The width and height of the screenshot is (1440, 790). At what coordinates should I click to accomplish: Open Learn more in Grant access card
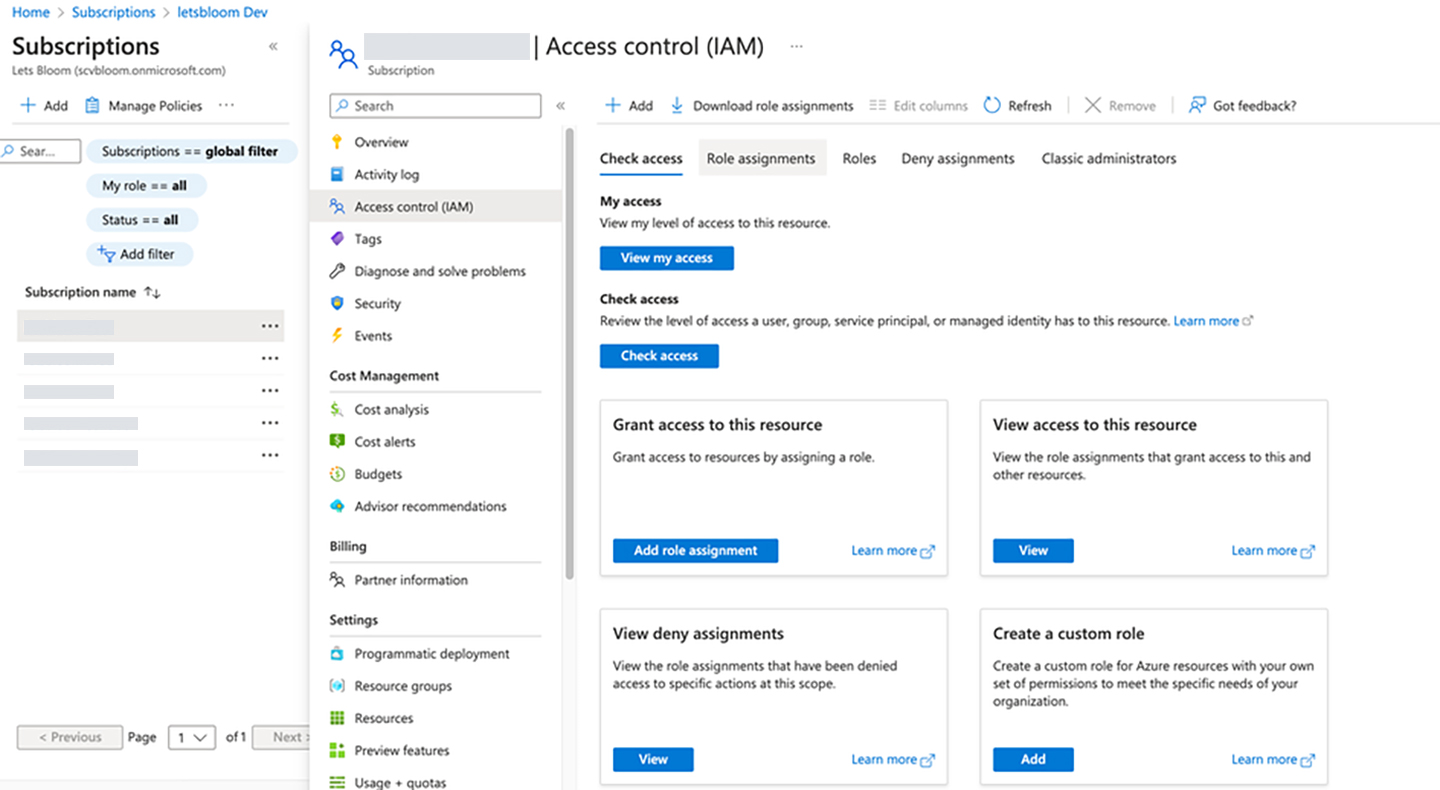point(892,550)
